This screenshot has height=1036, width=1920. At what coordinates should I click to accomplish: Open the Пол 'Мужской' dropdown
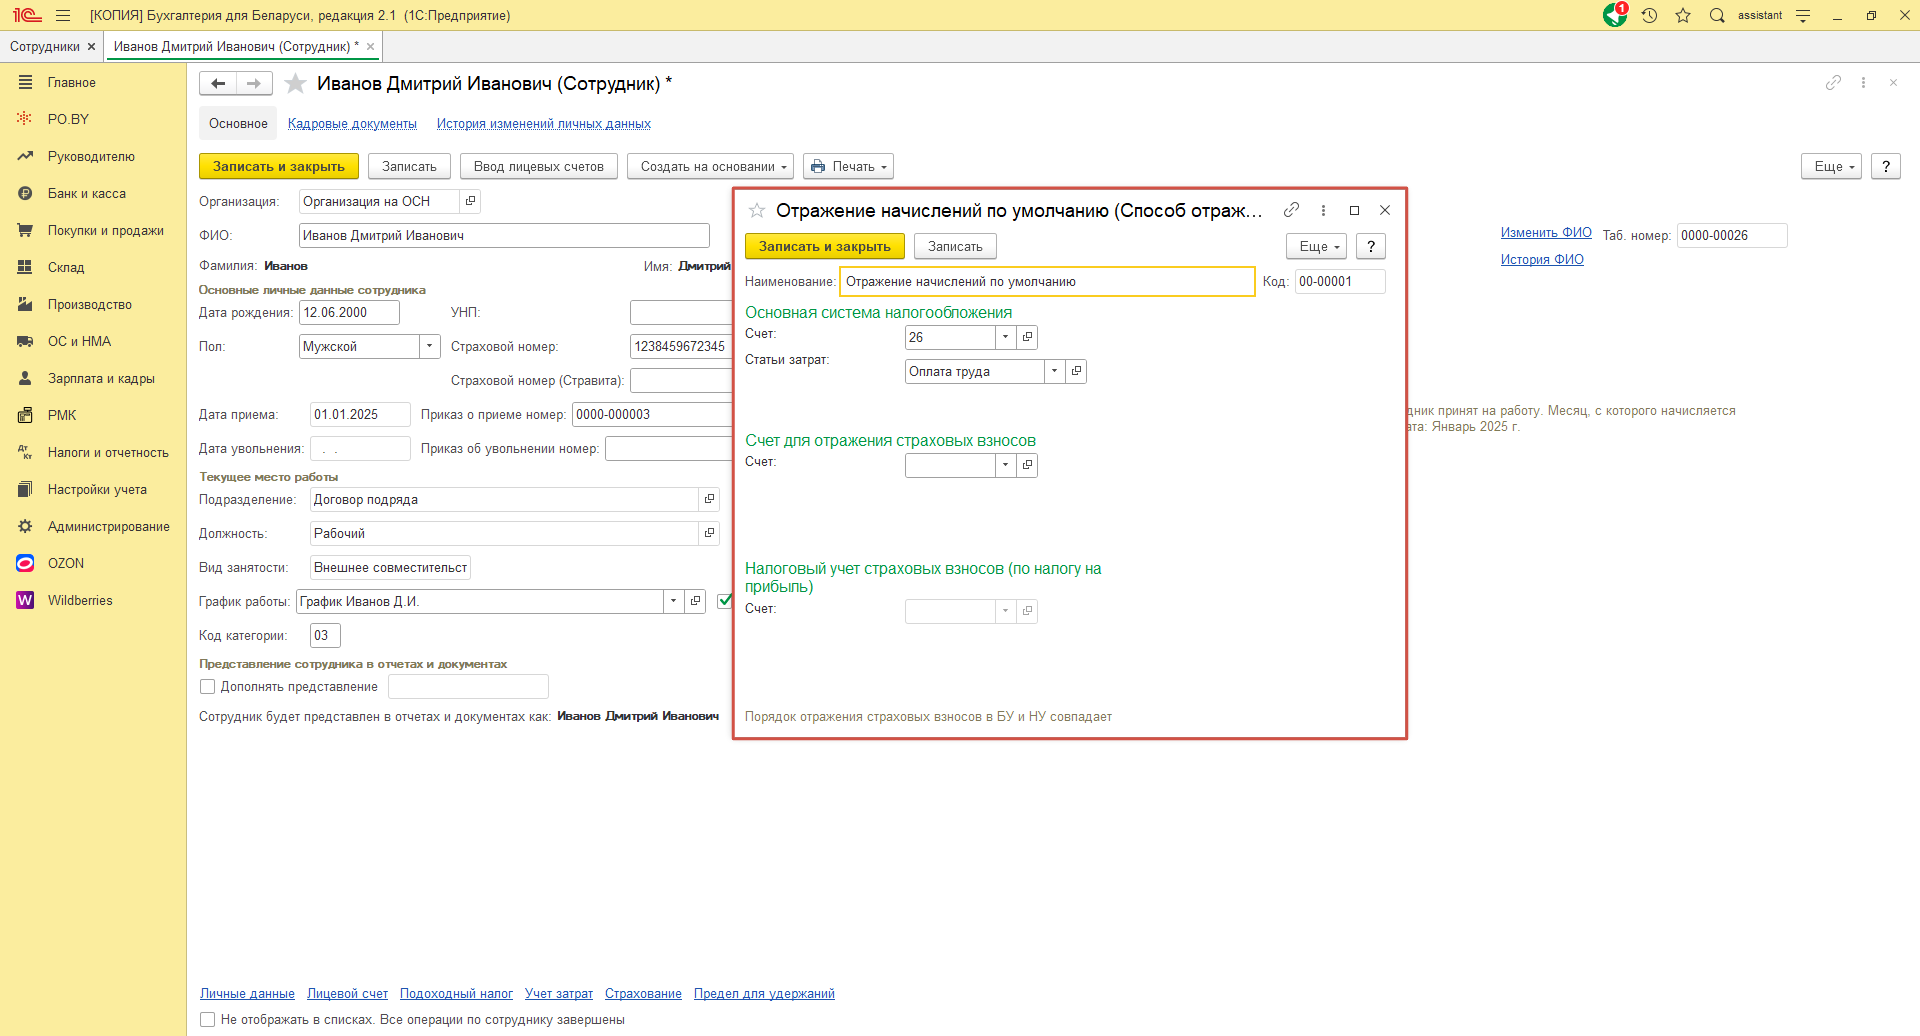pos(429,346)
